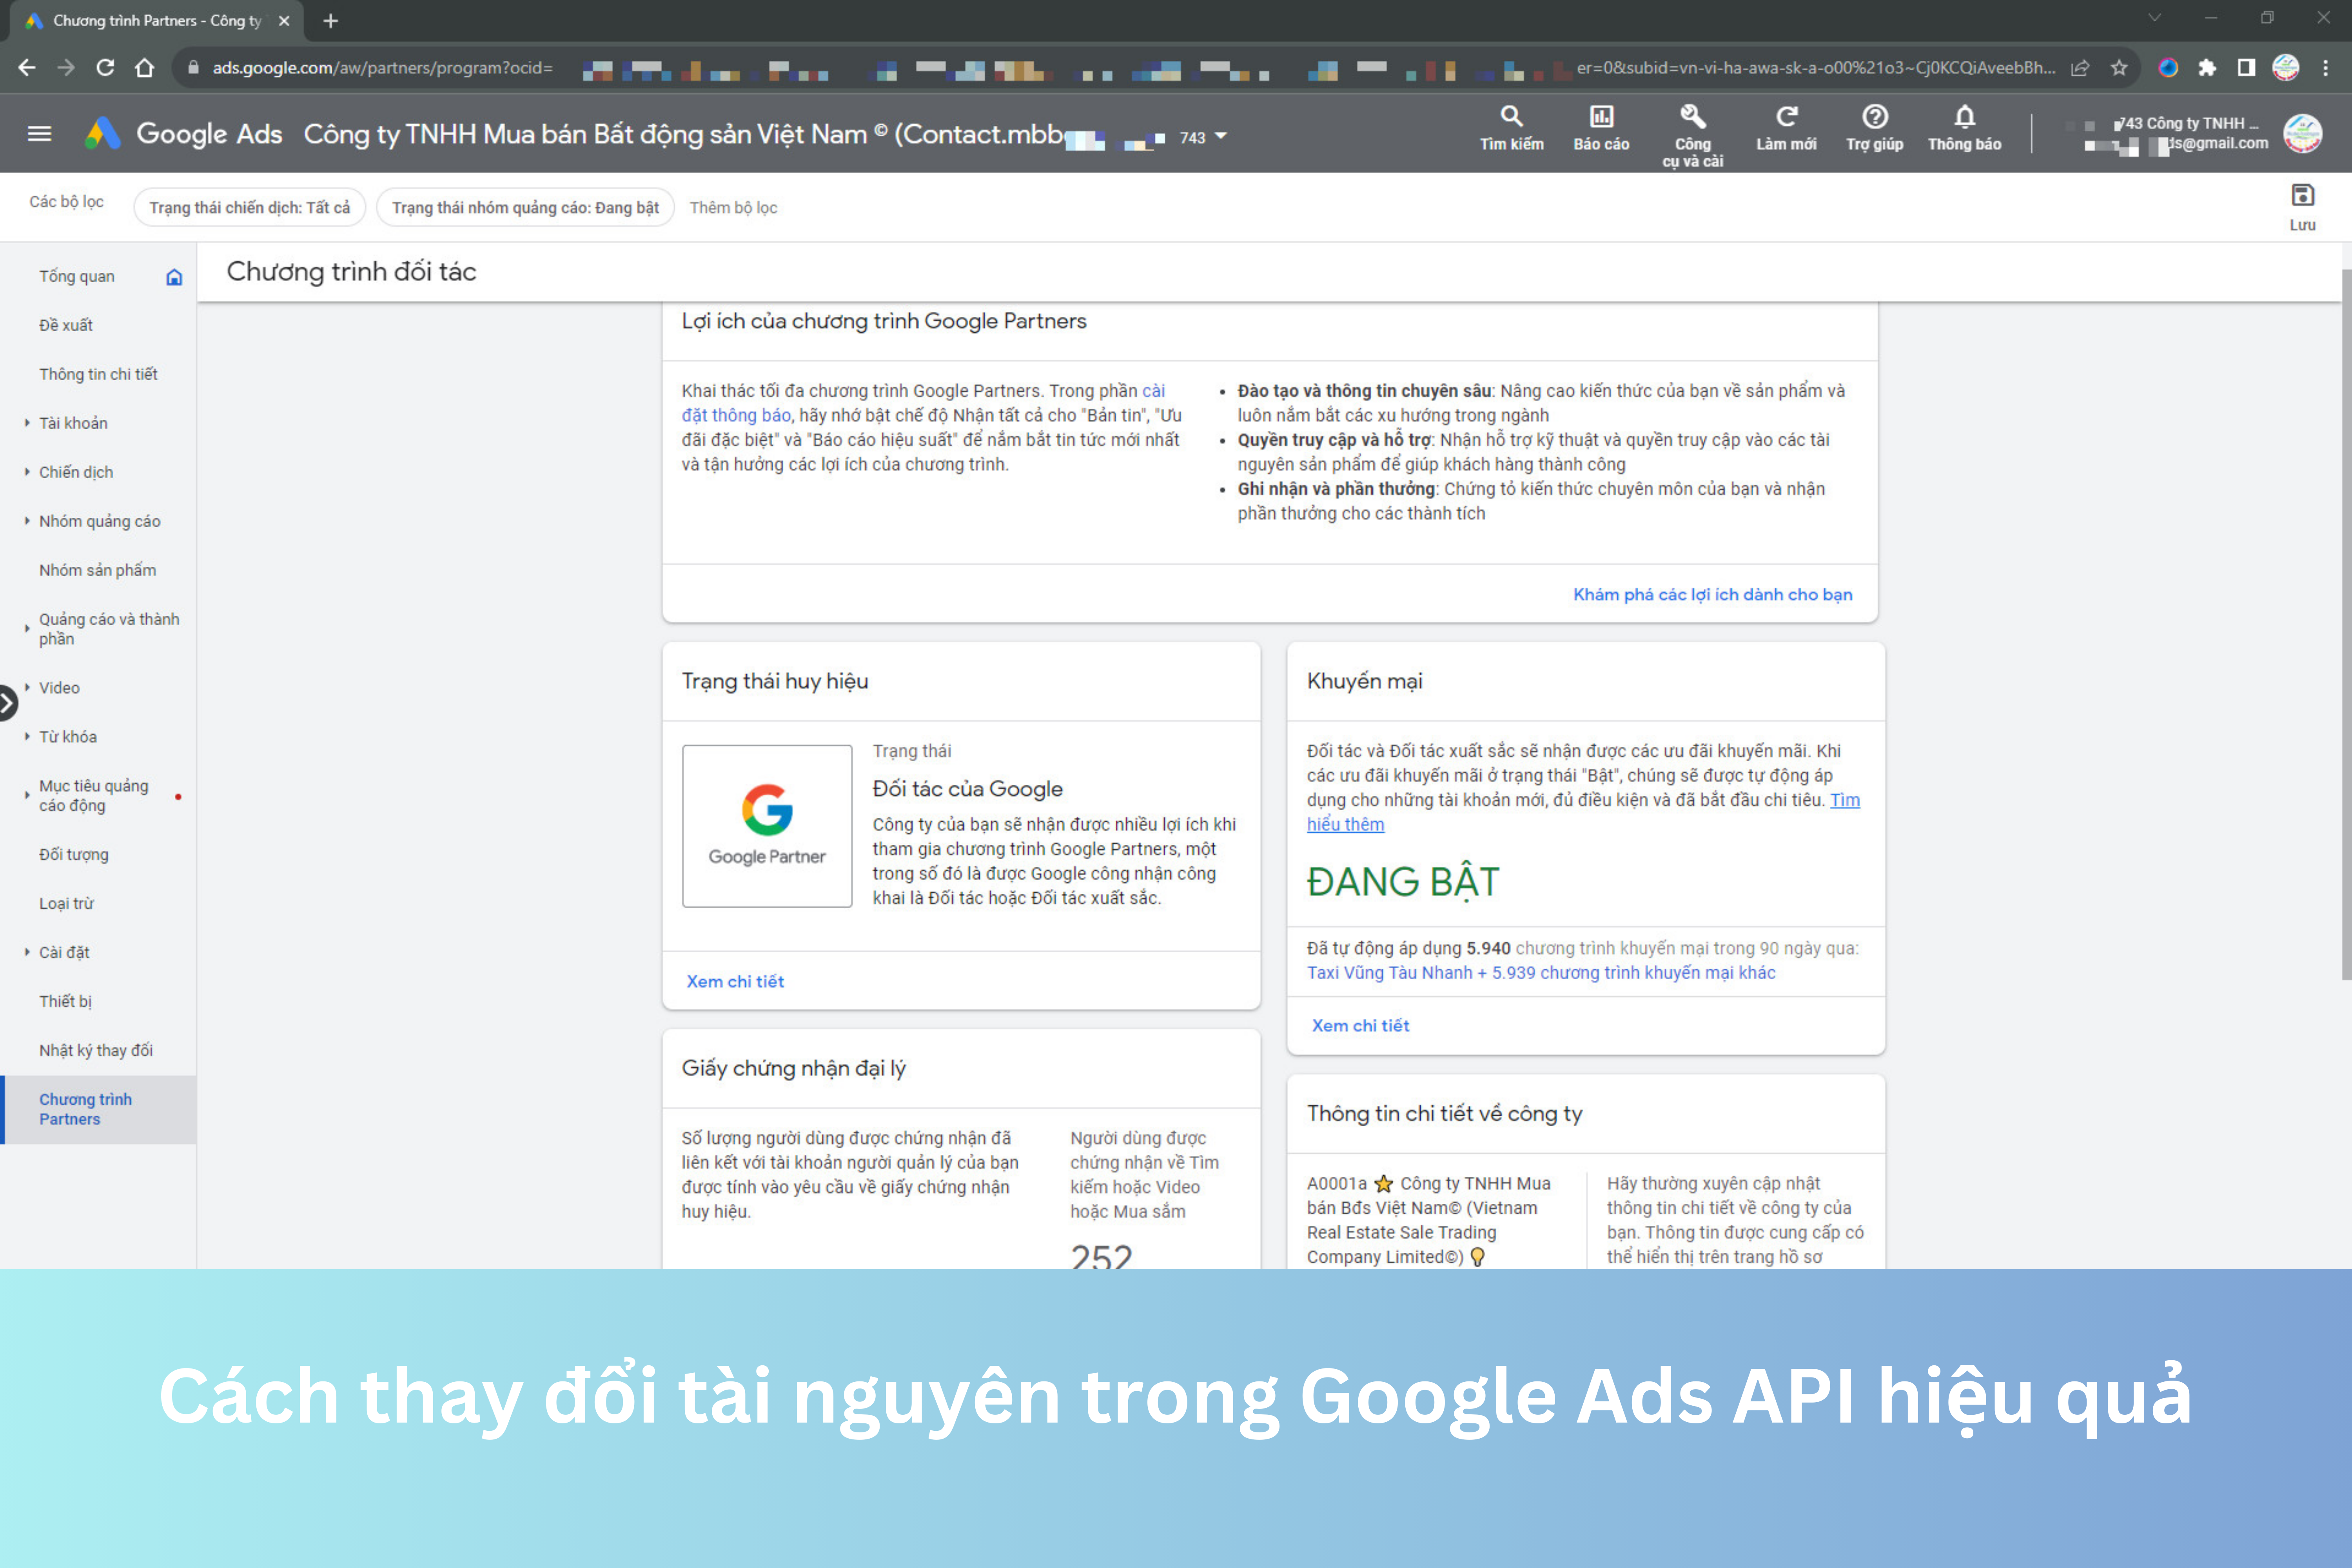The width and height of the screenshot is (2352, 1568).
Task: Click Trạng thái nhóm quảng cáo filter chip
Action: point(525,208)
